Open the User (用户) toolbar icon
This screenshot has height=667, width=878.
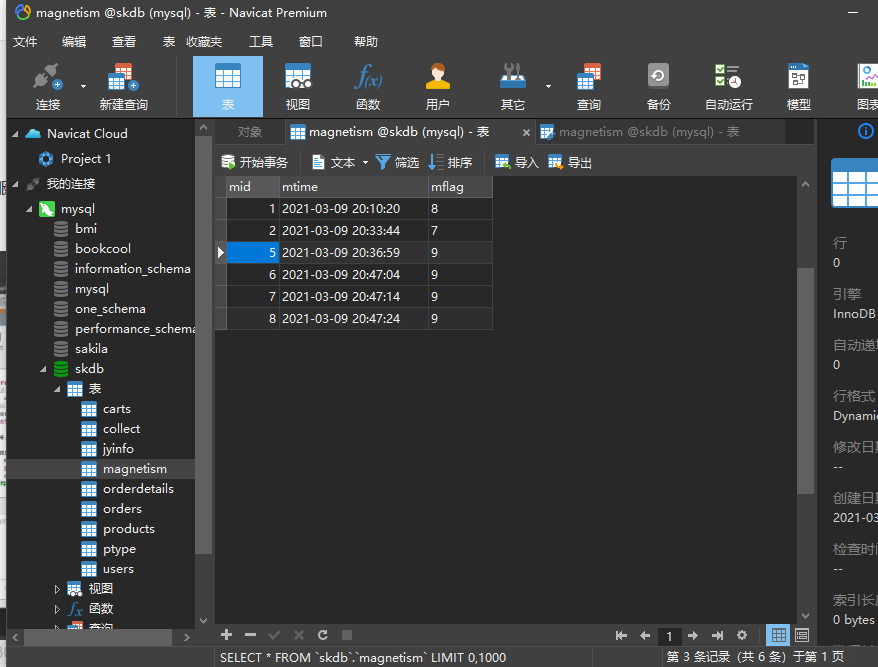[x=437, y=87]
